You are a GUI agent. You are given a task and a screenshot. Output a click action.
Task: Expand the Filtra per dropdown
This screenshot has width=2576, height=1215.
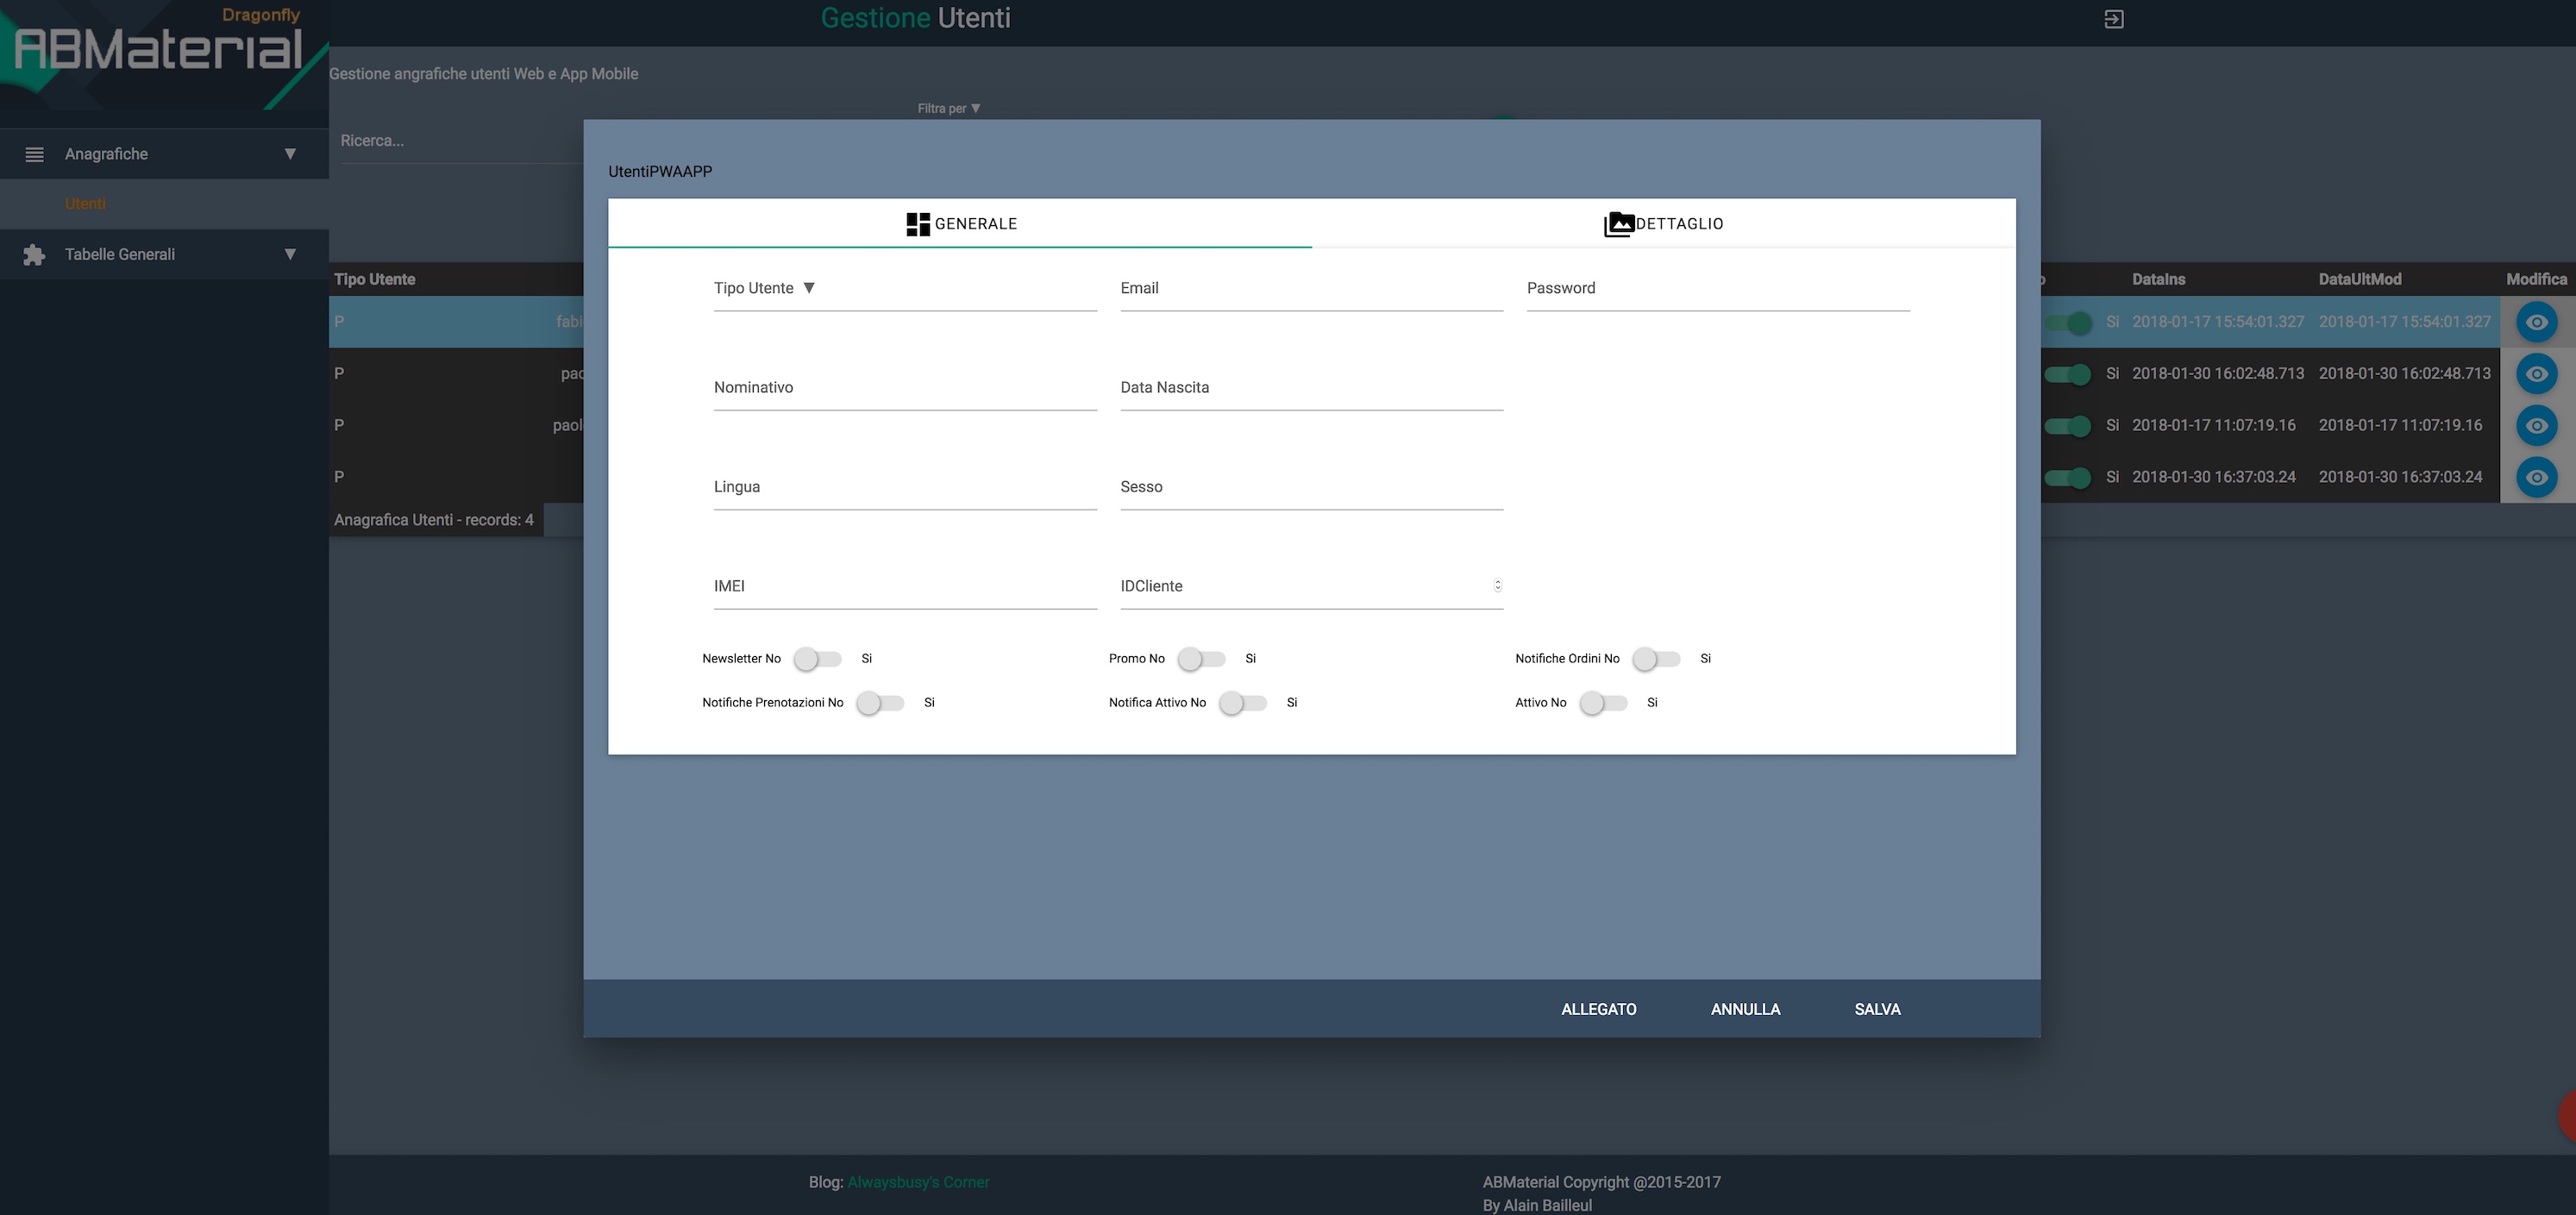click(x=948, y=108)
